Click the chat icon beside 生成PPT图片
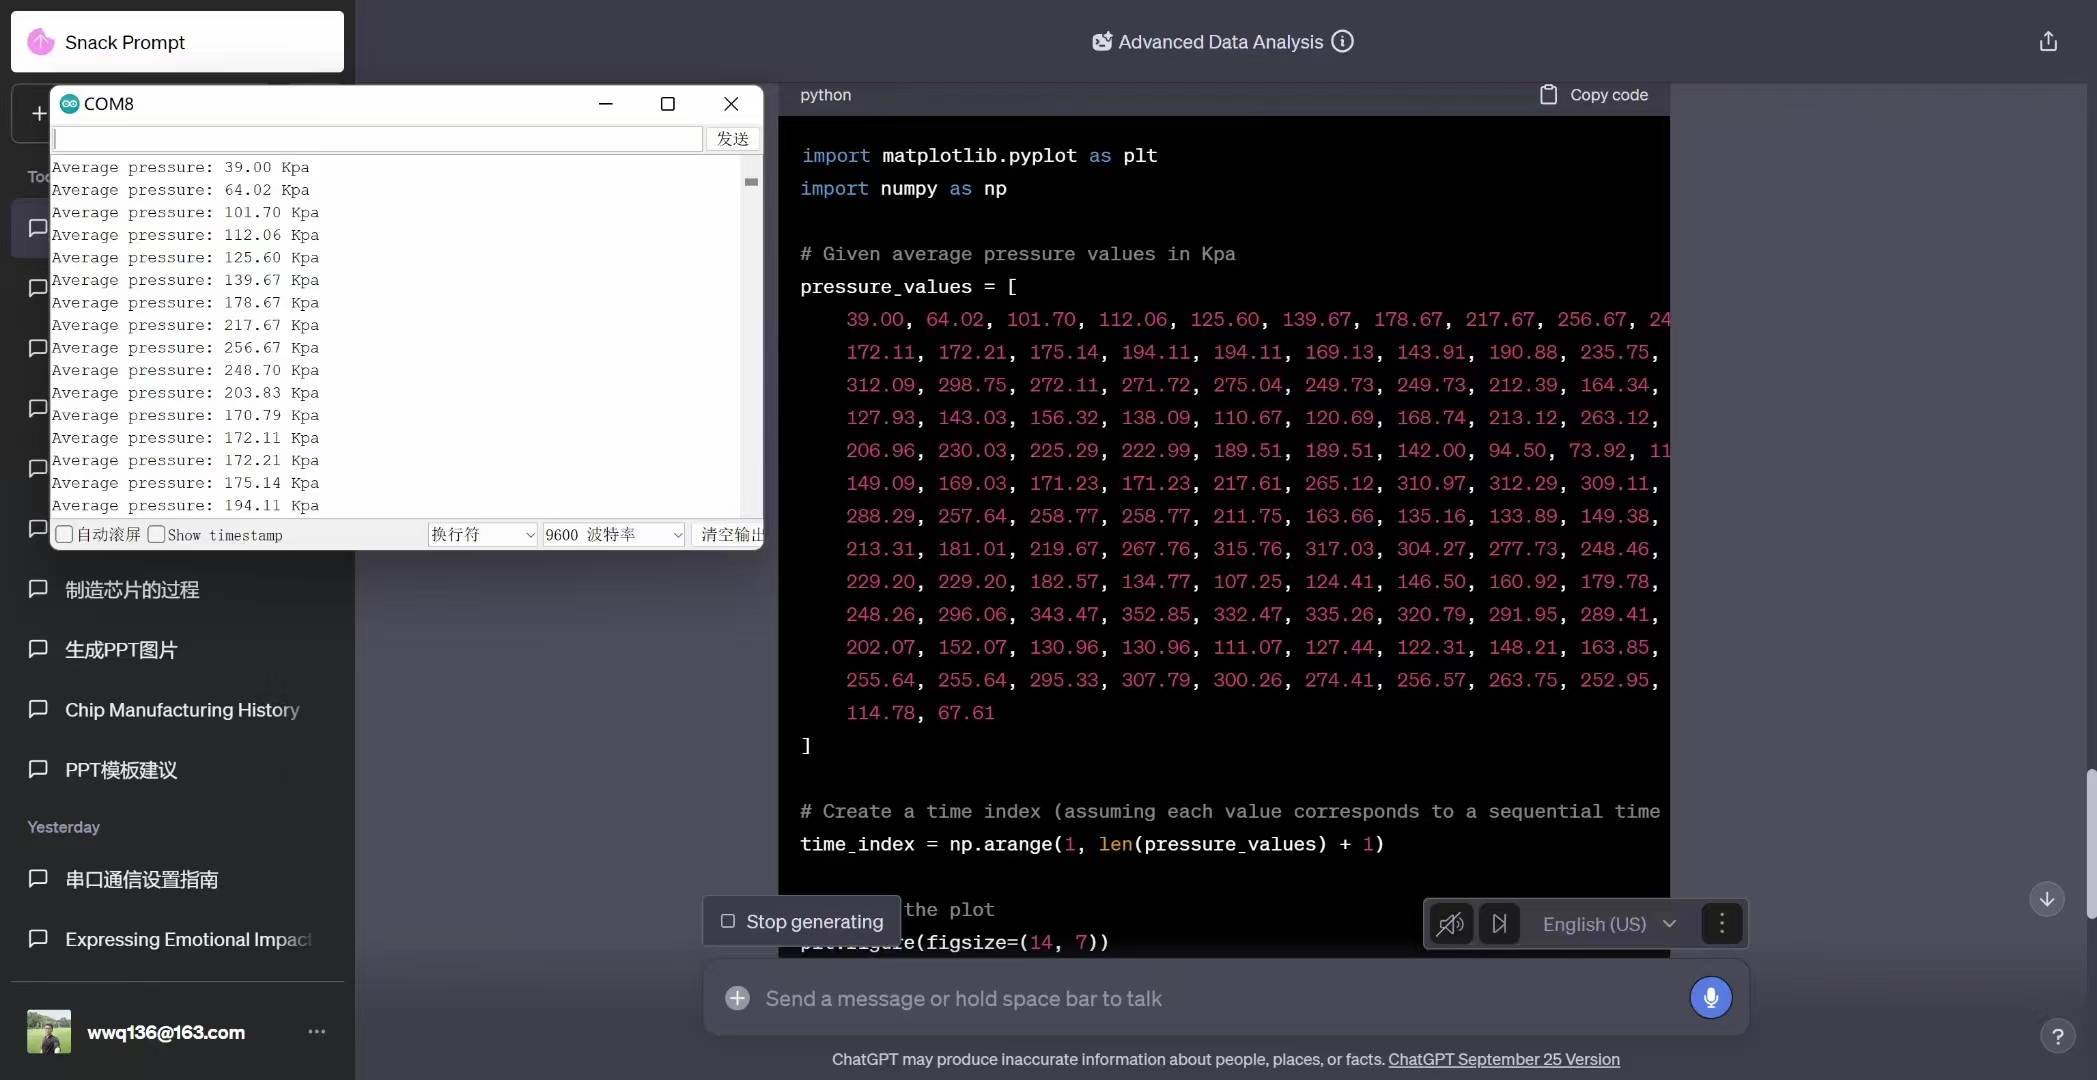 [38, 649]
